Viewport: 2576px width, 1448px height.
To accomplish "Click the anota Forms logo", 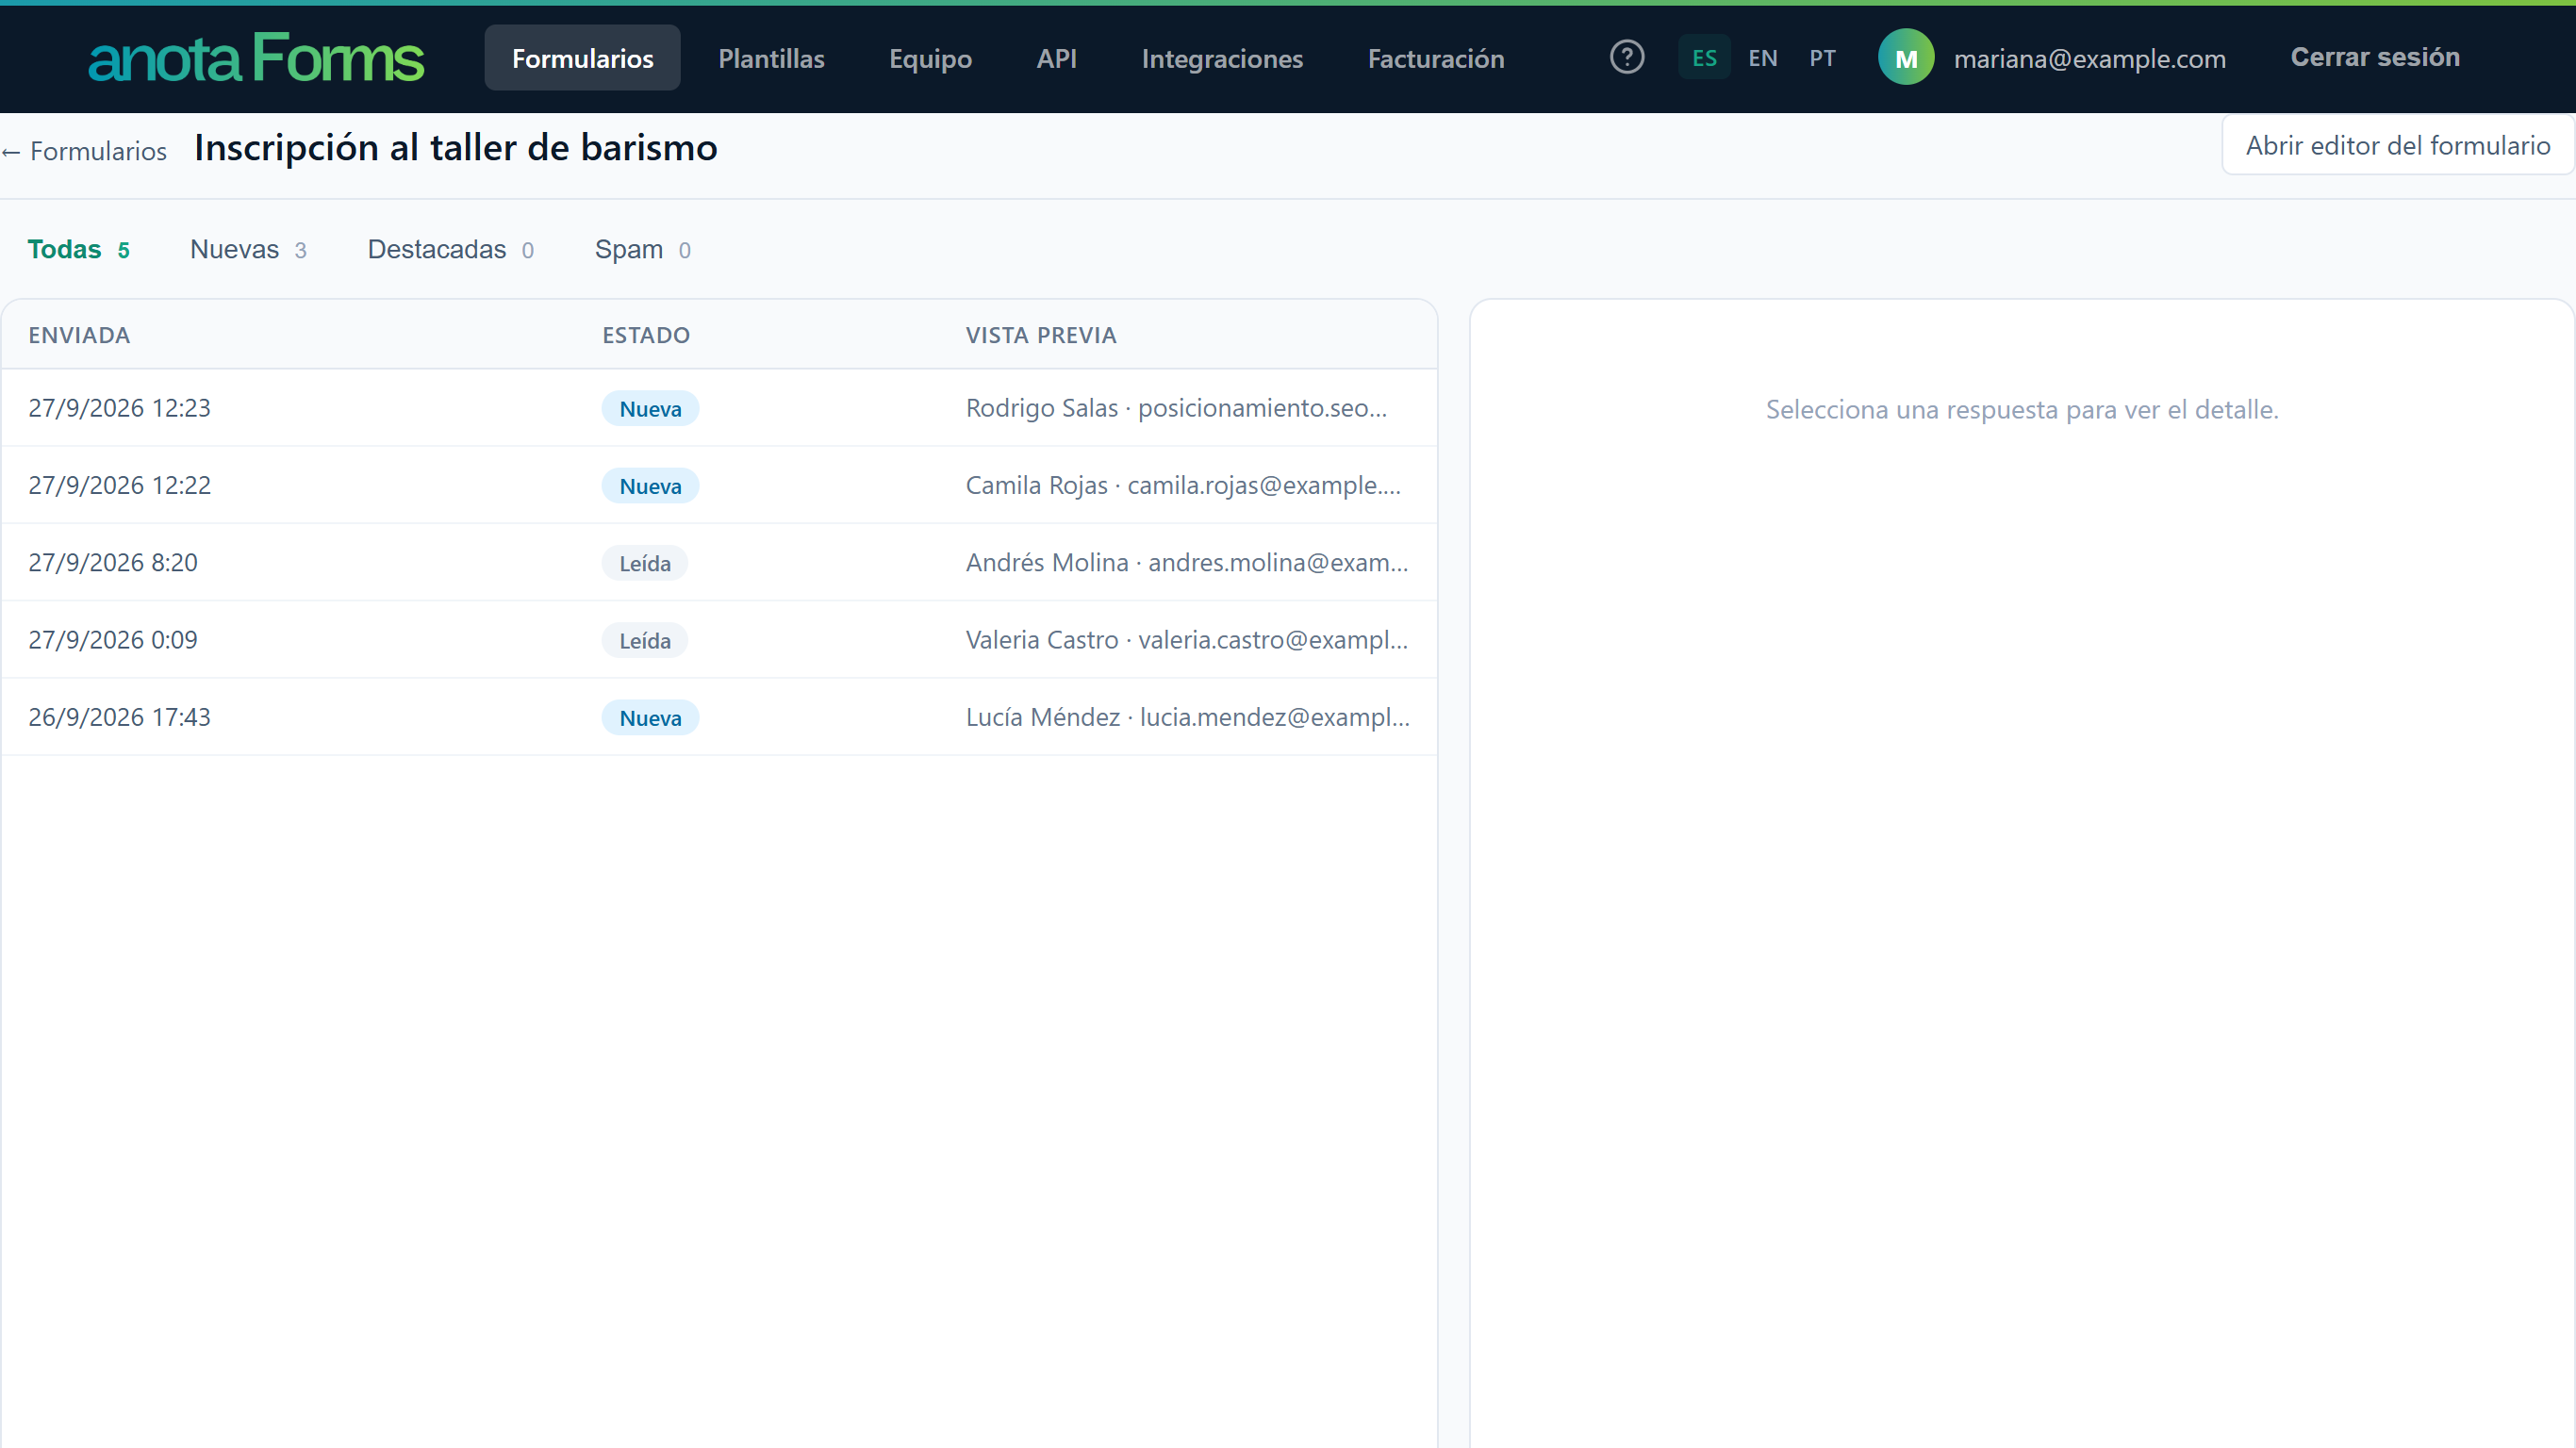I will coord(256,58).
